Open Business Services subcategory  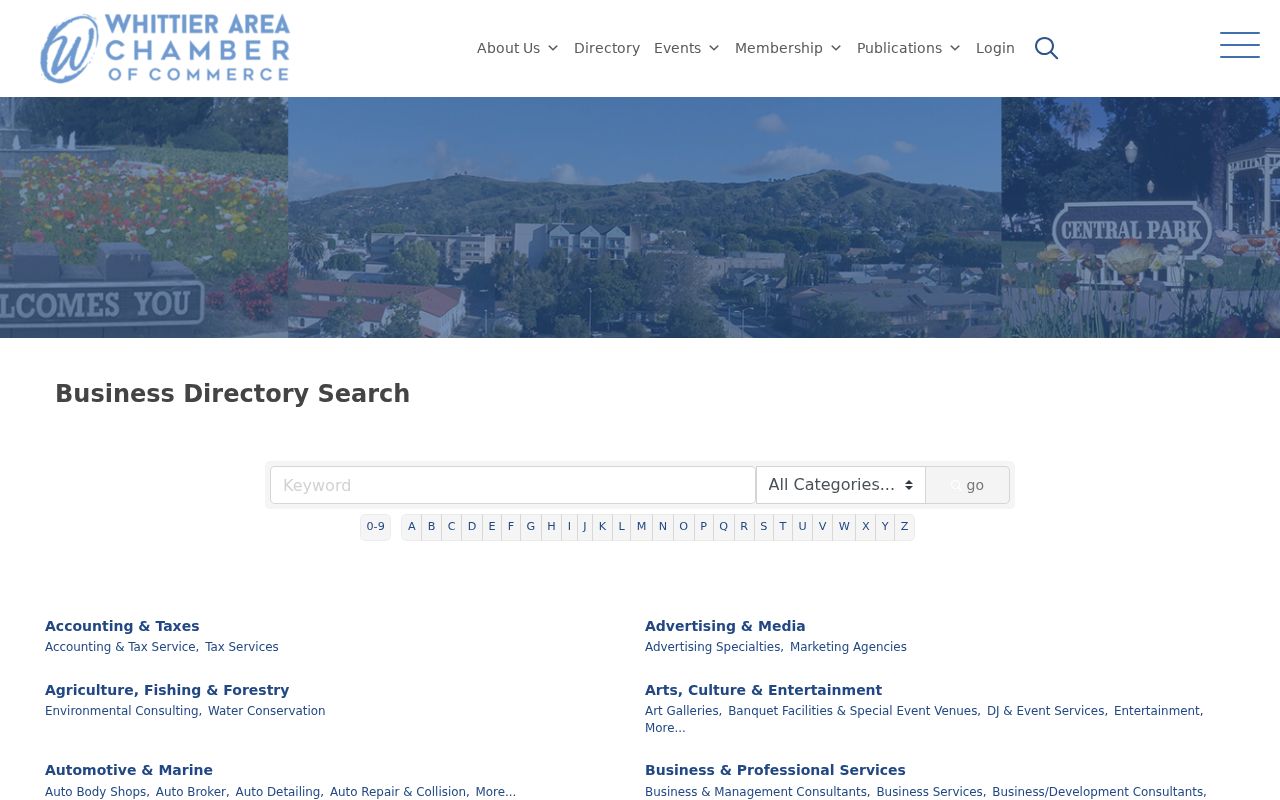(x=930, y=792)
